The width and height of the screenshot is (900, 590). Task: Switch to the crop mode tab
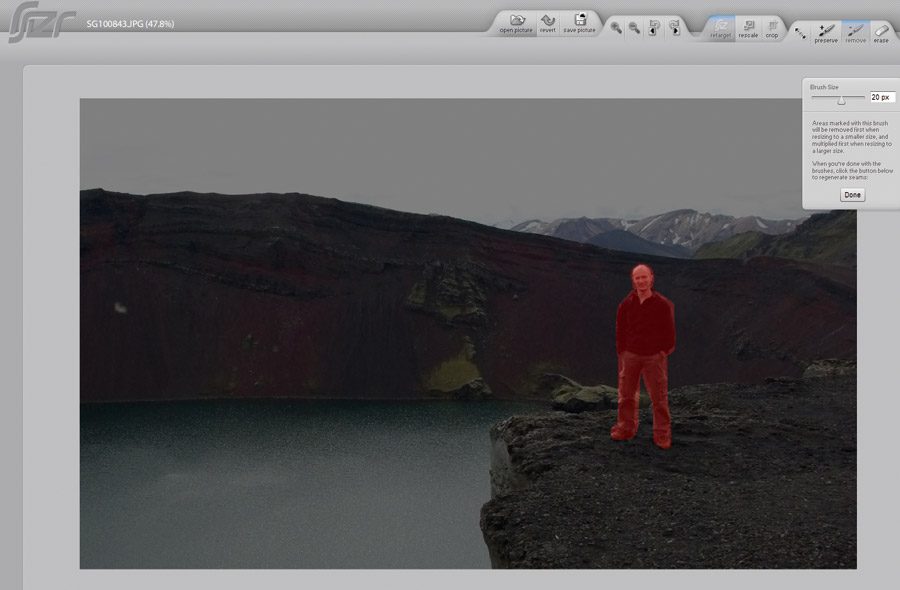tap(772, 28)
